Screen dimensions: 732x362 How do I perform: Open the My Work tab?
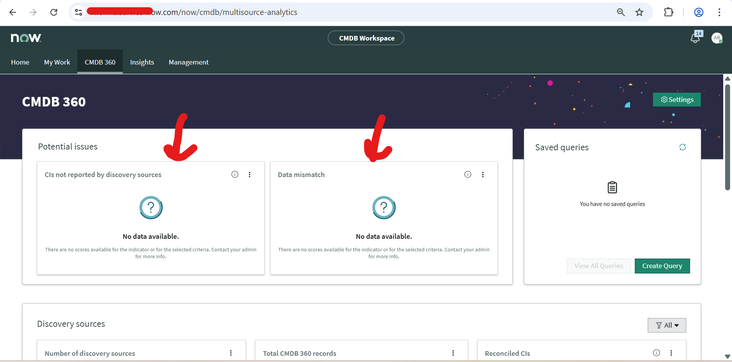click(57, 62)
